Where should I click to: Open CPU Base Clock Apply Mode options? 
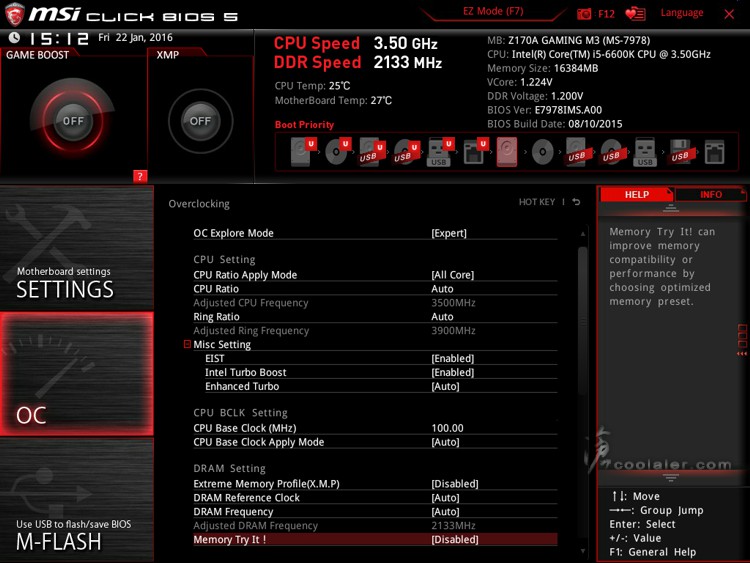375,442
